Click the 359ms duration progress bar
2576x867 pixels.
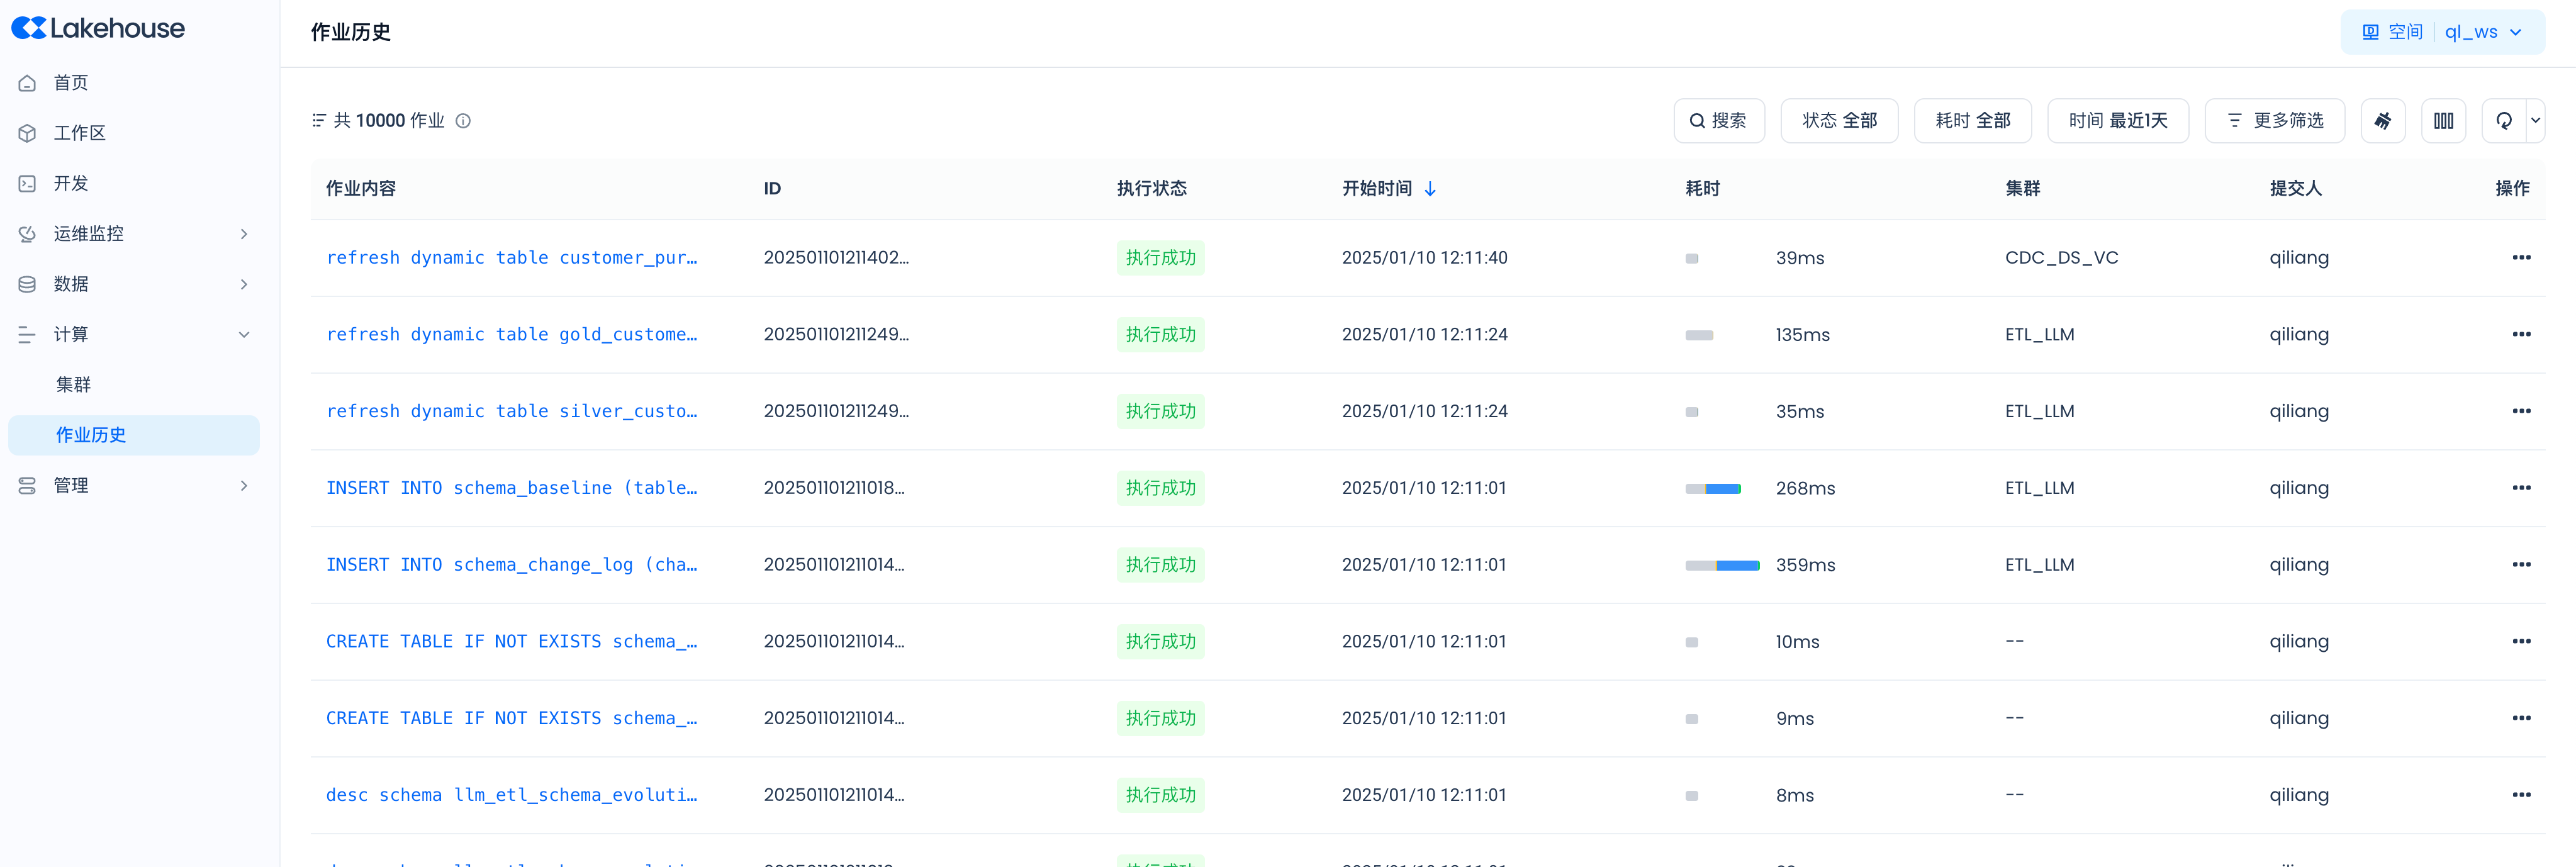click(x=1721, y=566)
